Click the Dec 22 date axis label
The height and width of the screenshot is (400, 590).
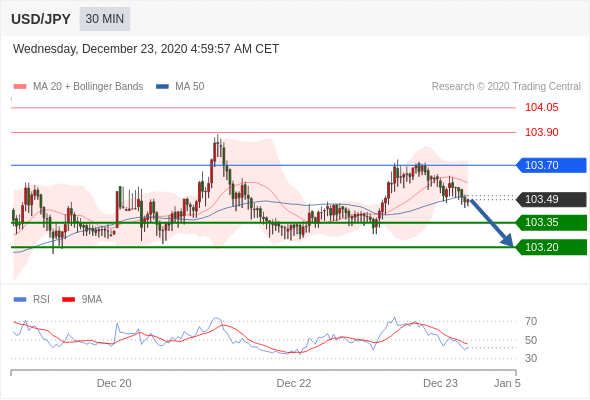(294, 383)
